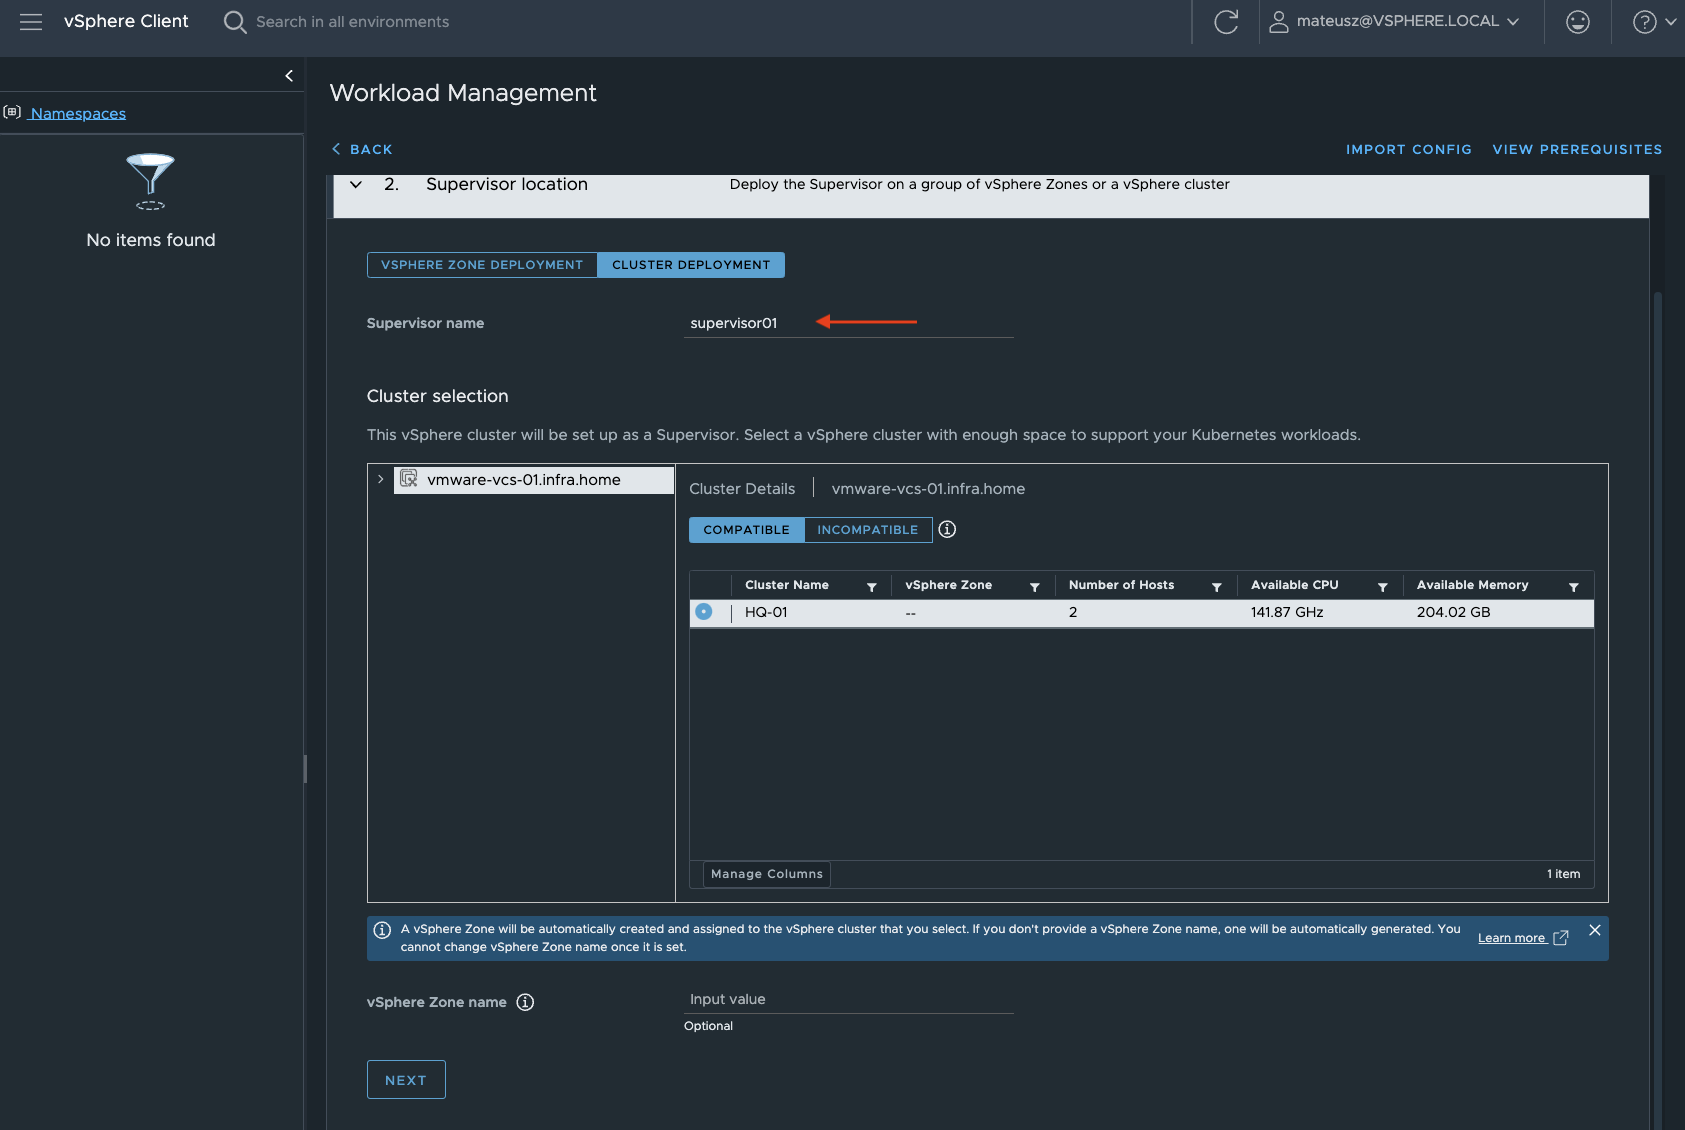The height and width of the screenshot is (1130, 1685).
Task: Switch to VSPHERE ZONE DEPLOYMENT tab
Action: (x=481, y=264)
